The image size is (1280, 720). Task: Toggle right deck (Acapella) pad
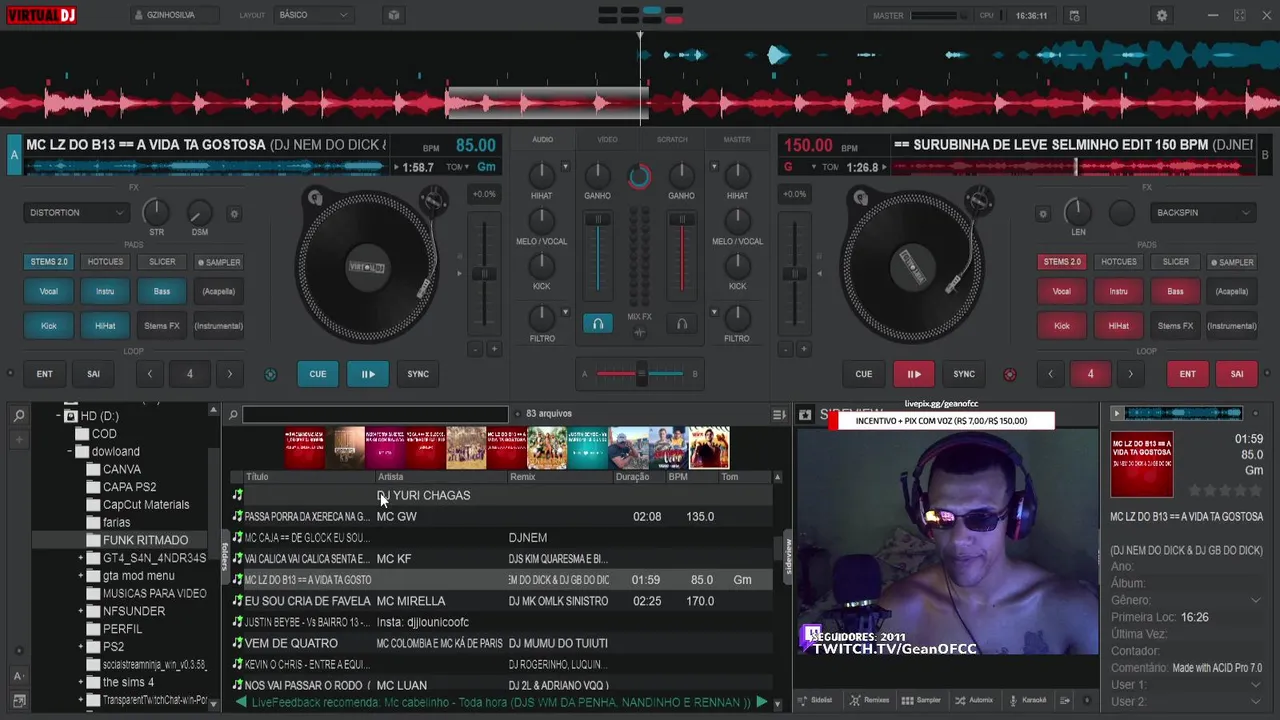(x=1232, y=291)
